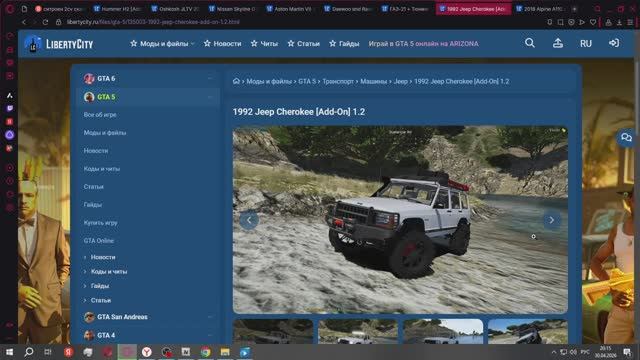Expand the 'Новости' sub-item chevron

[x=85, y=257]
